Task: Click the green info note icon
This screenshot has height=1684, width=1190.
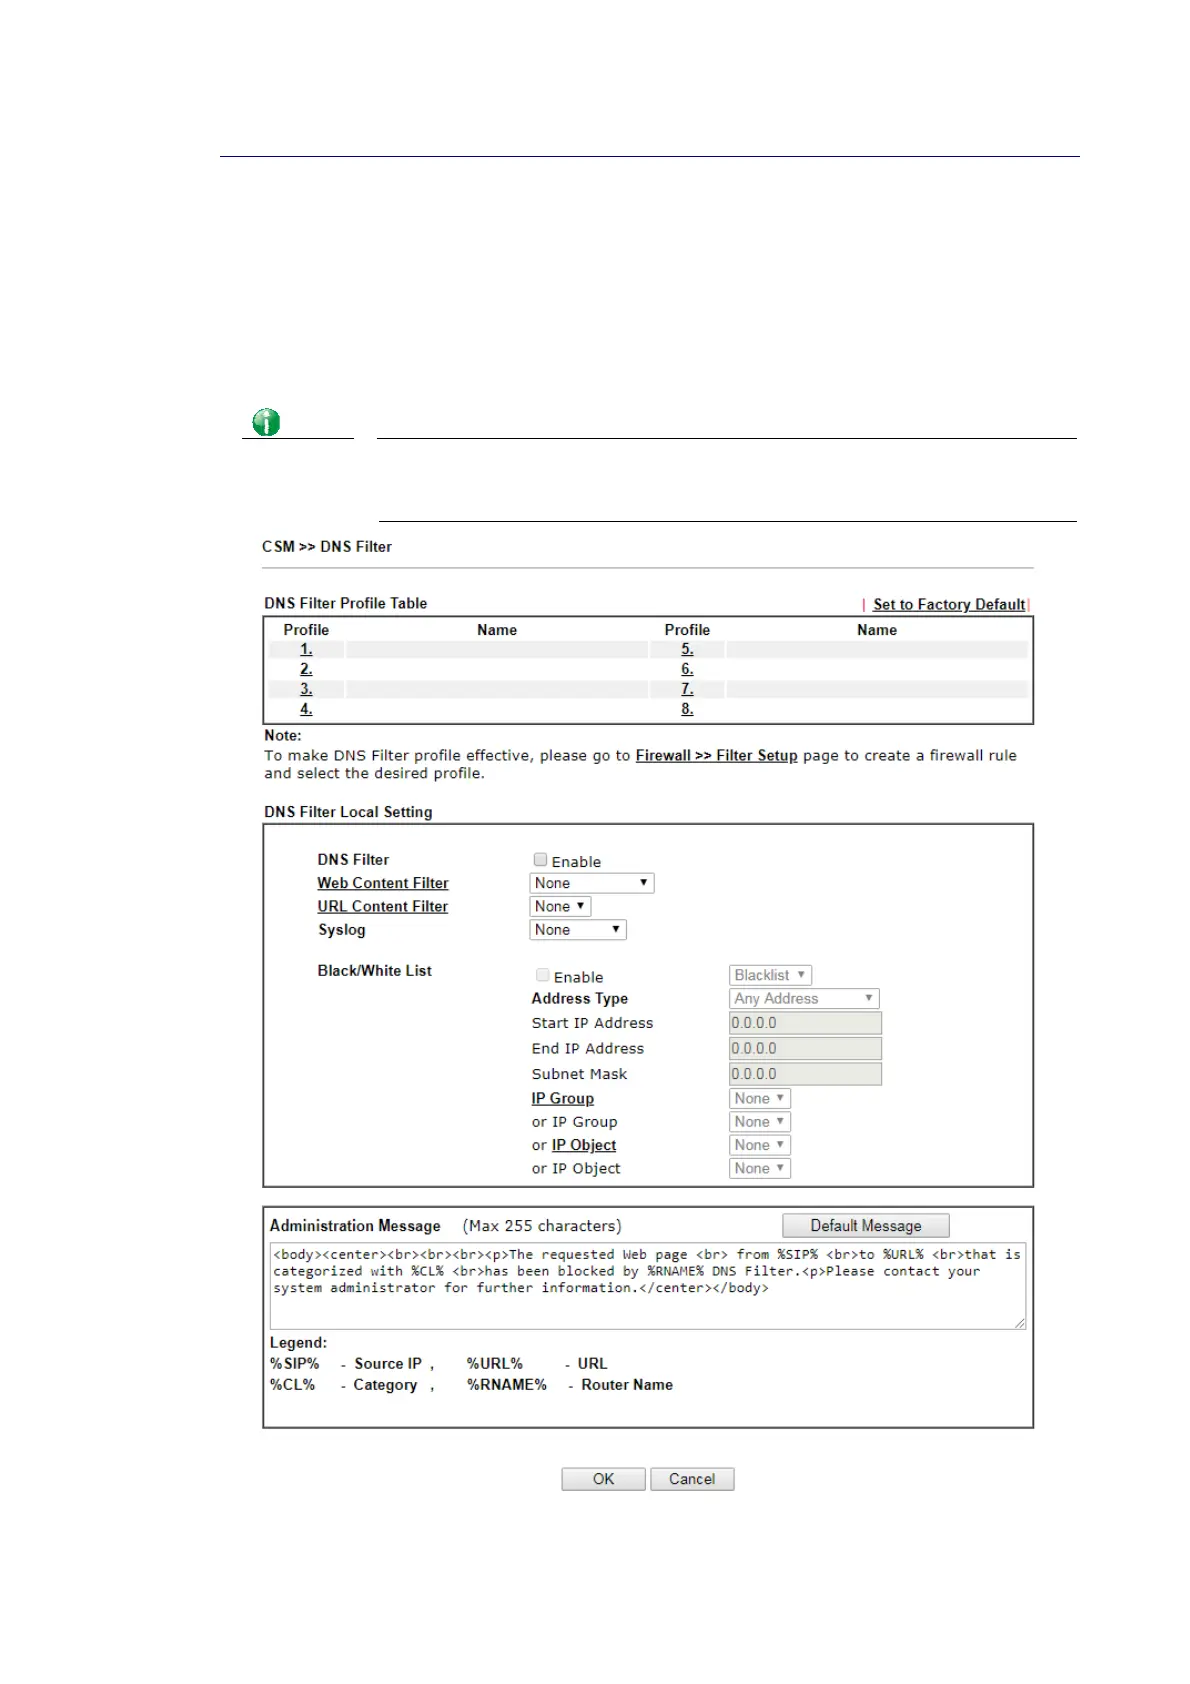Action: pos(266,422)
